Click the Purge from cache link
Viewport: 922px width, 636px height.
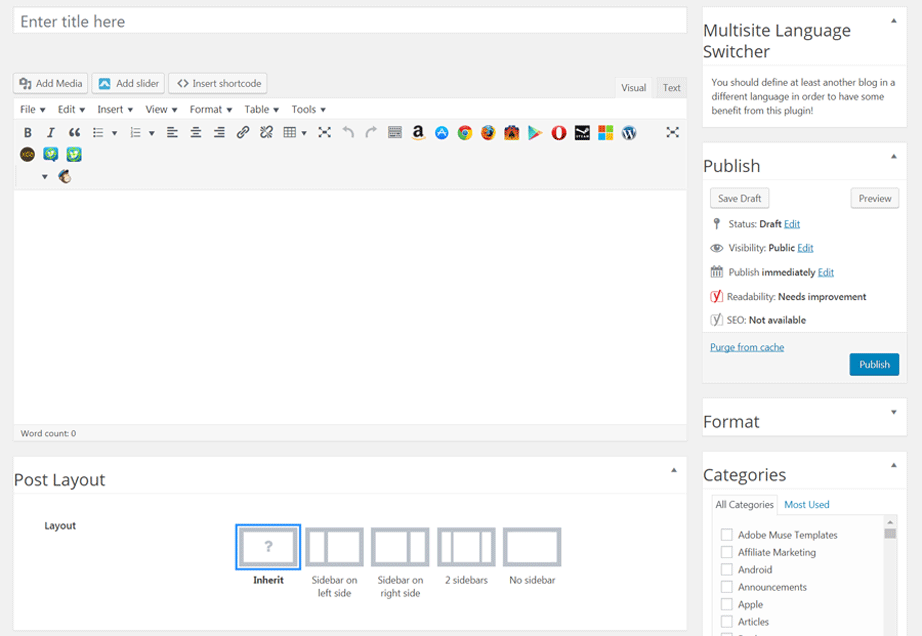click(x=747, y=347)
